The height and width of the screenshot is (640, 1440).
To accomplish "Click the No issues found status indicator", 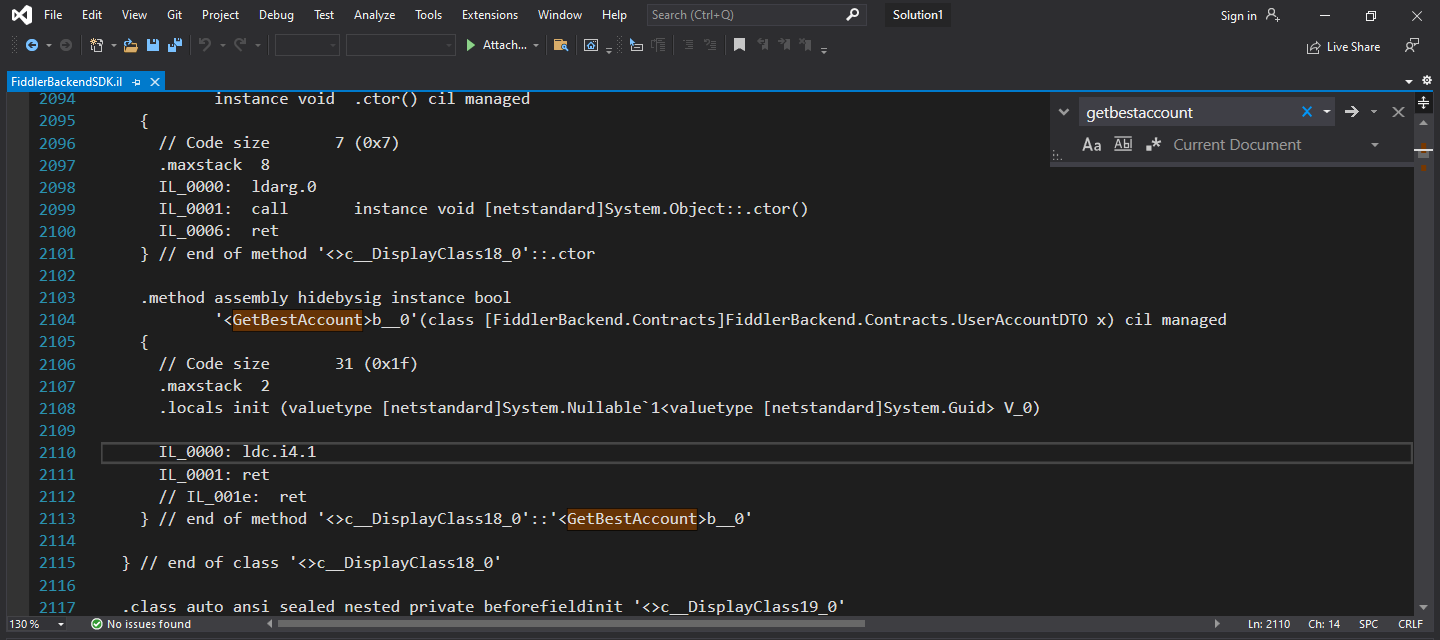I will tap(141, 624).
